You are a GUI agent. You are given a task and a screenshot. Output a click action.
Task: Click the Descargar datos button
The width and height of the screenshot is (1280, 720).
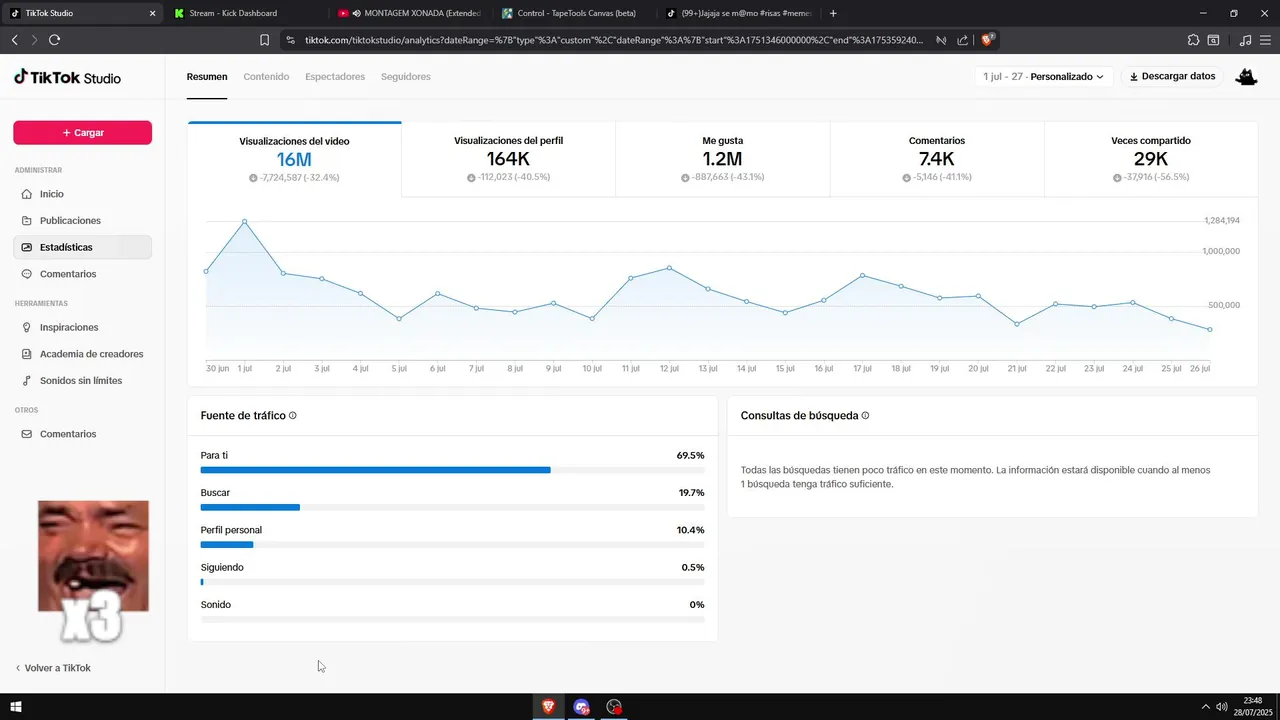coord(1172,77)
